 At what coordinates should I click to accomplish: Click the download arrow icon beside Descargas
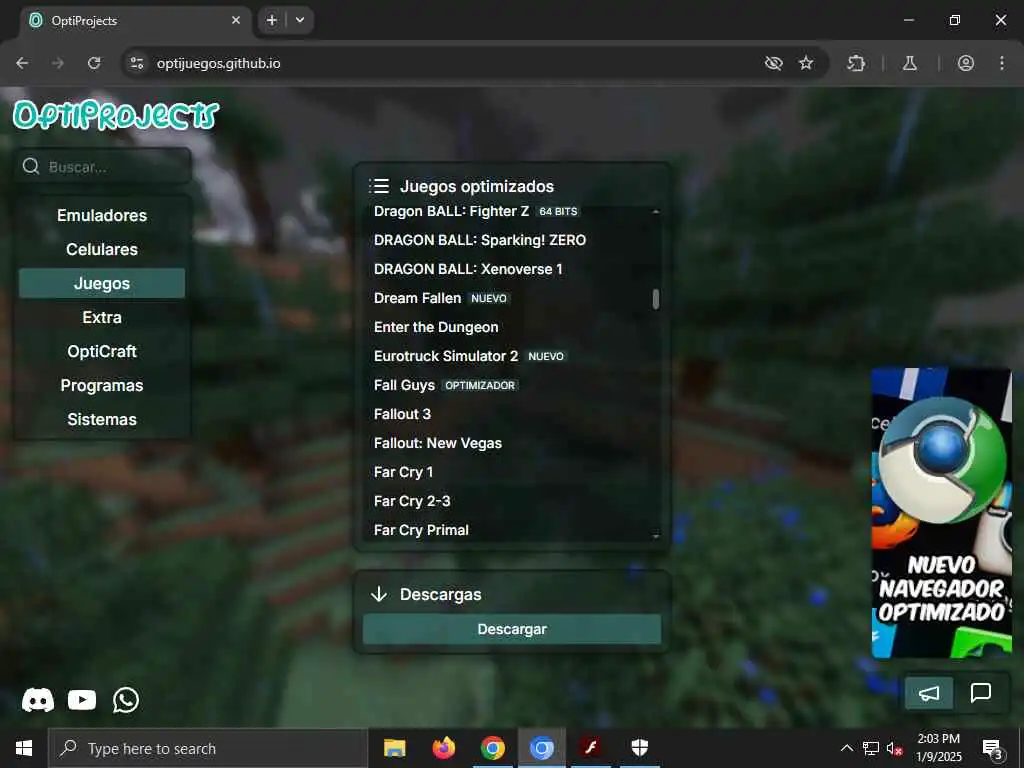point(379,594)
